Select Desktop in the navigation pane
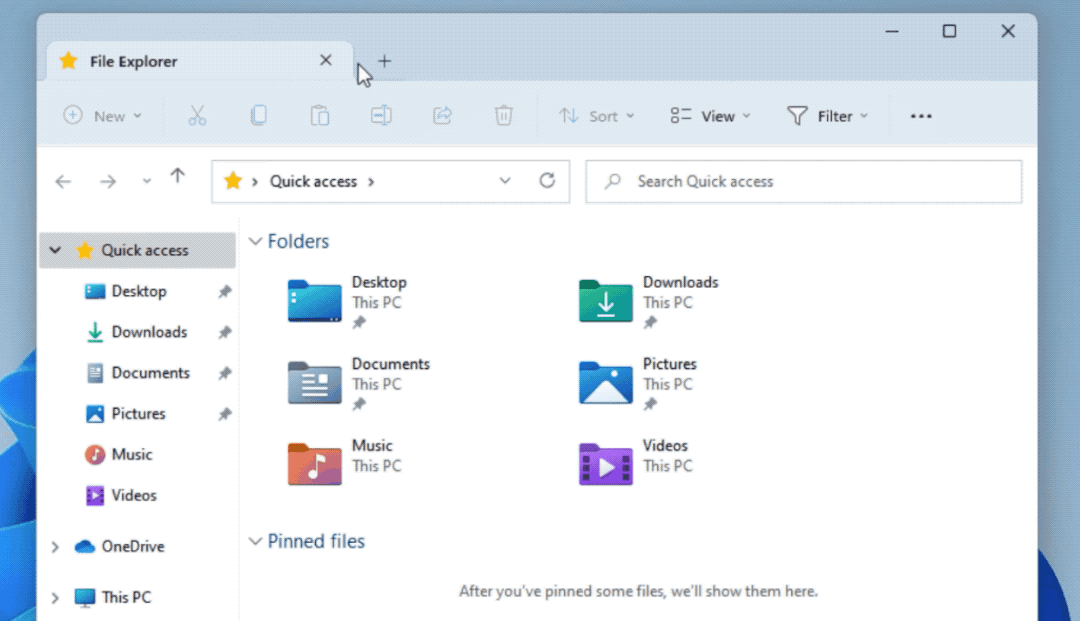This screenshot has height=621, width=1080. 138,291
